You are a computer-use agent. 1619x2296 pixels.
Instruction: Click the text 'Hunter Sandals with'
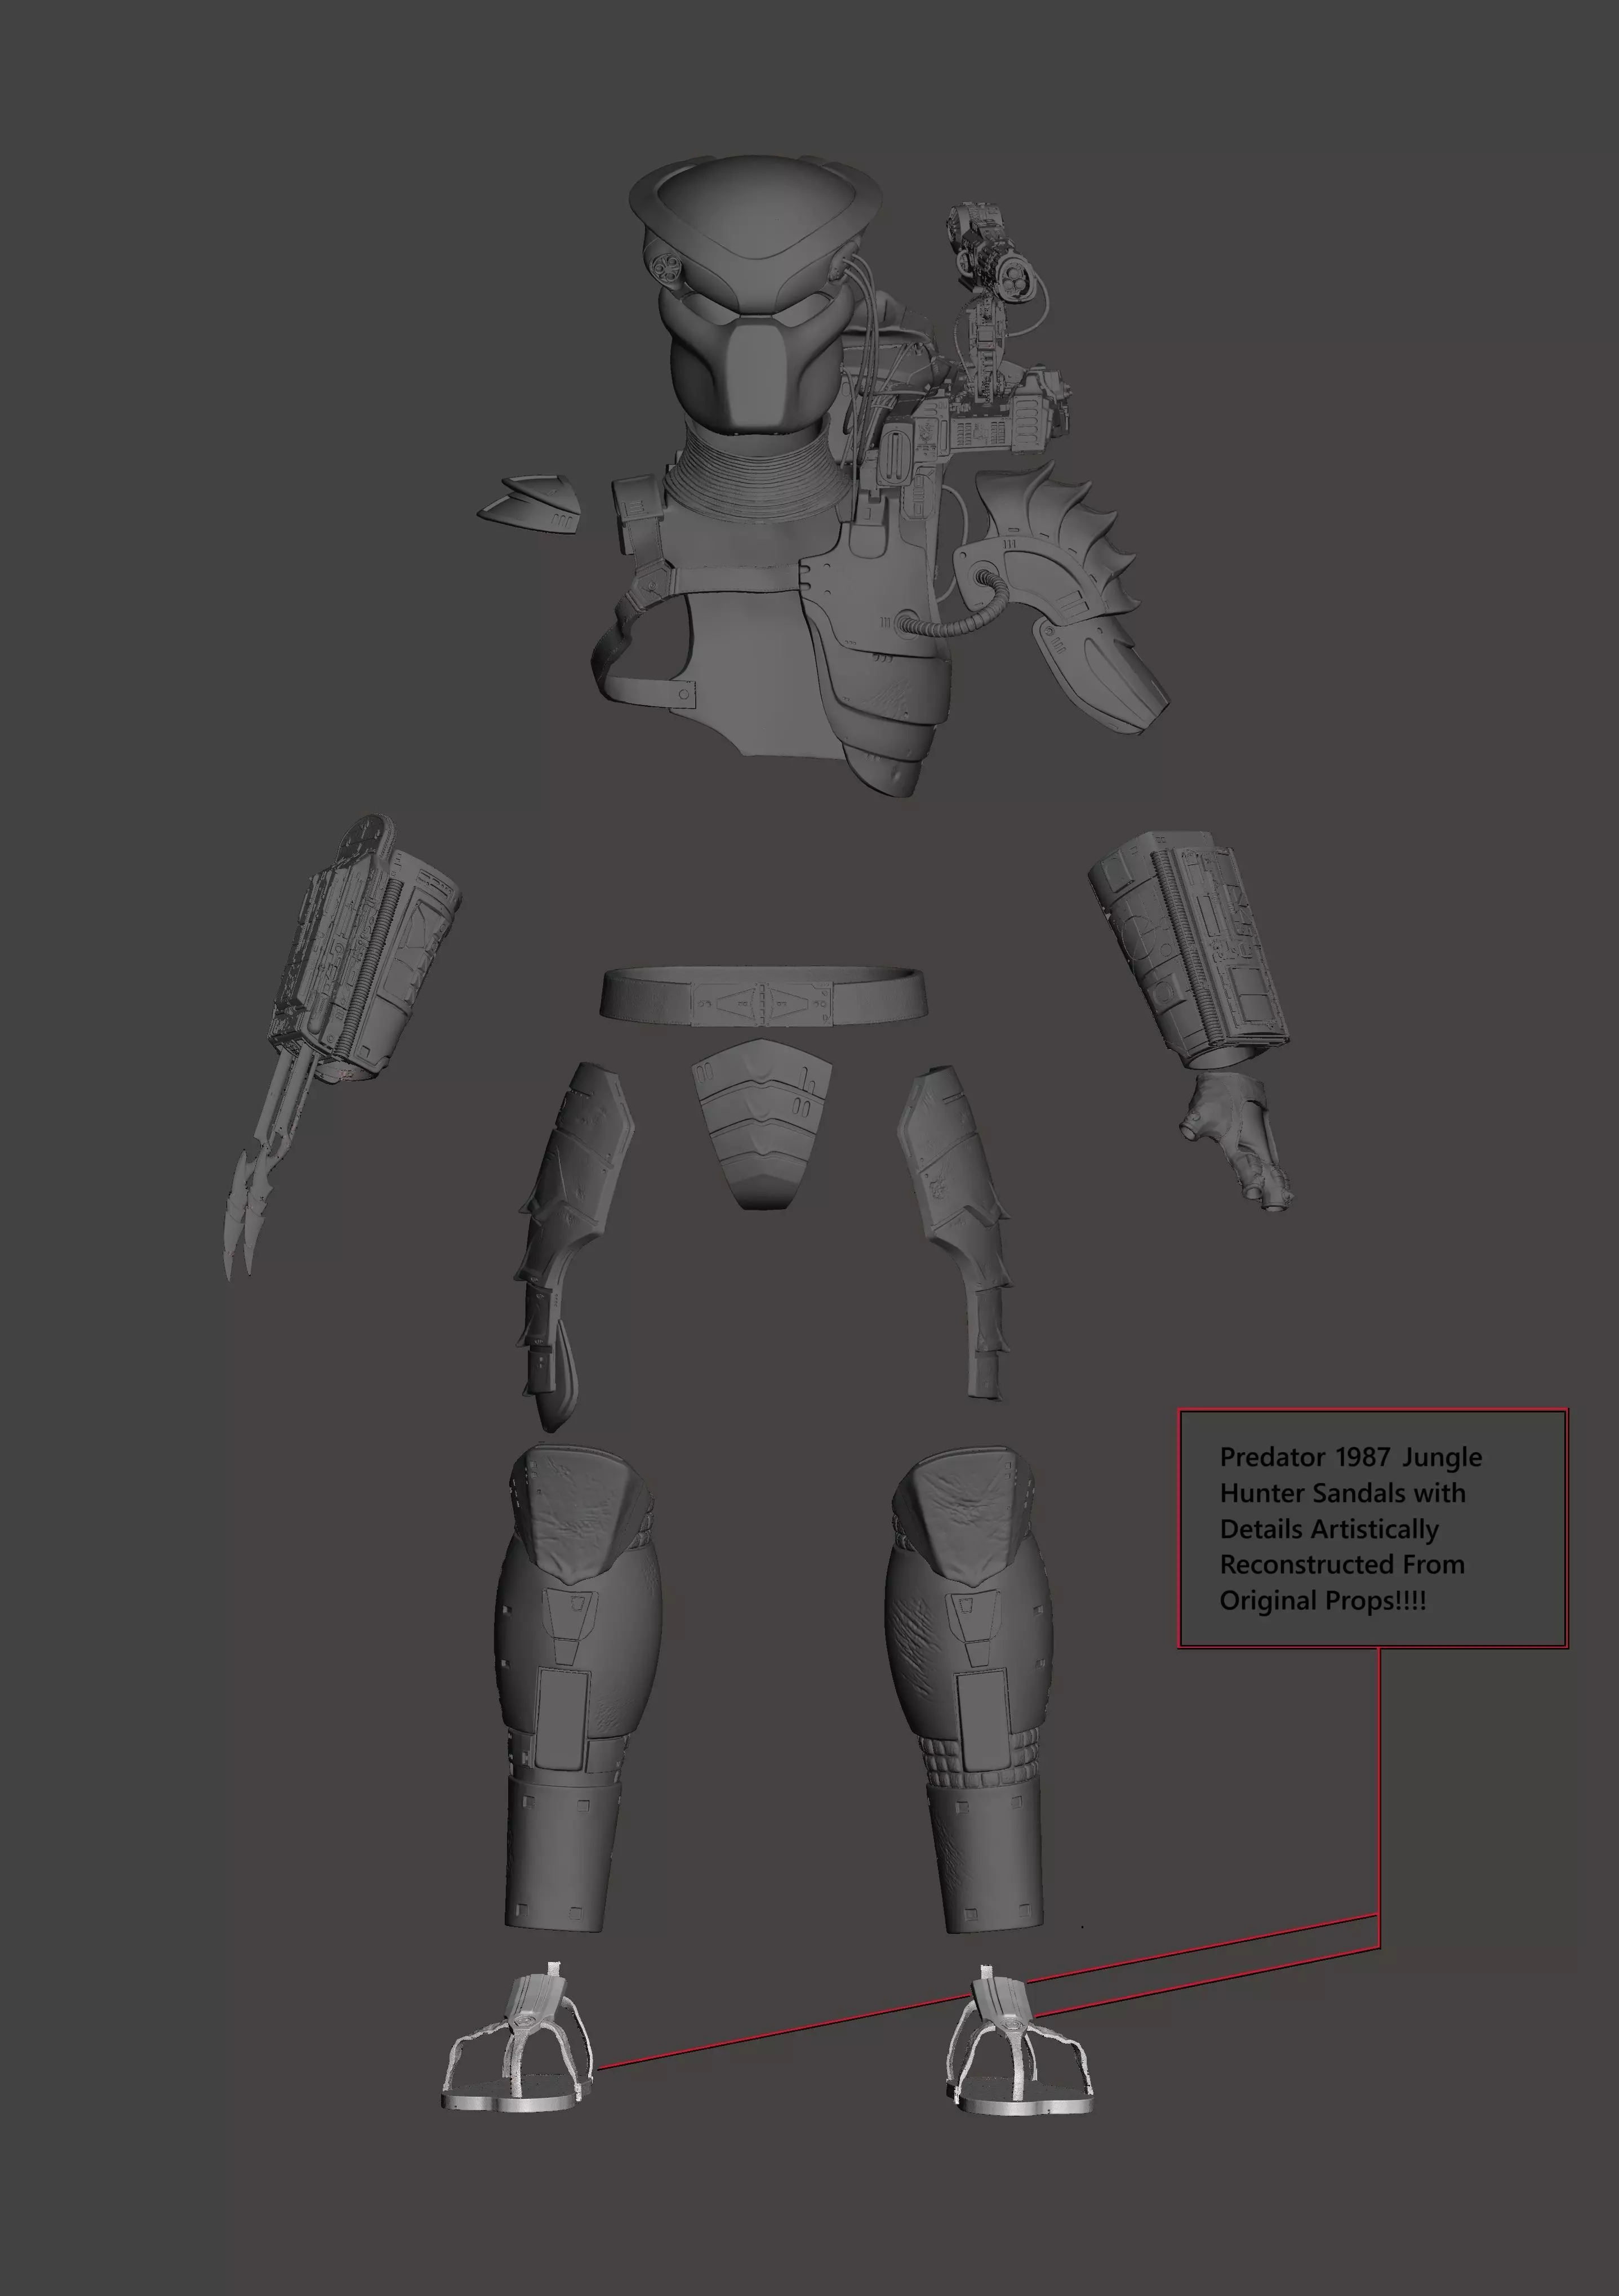tap(1342, 1493)
